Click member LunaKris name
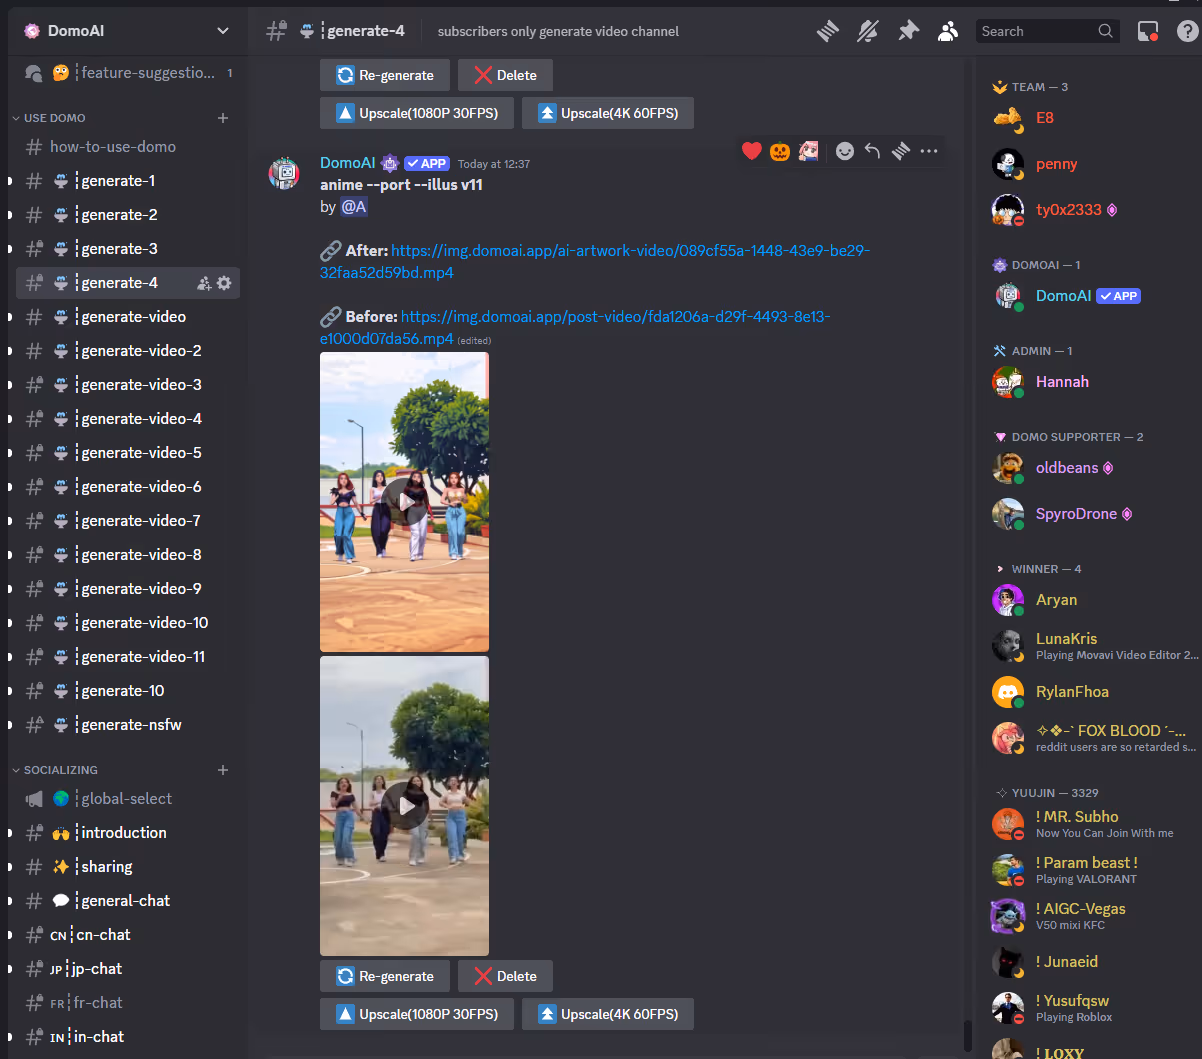Image resolution: width=1202 pixels, height=1059 pixels. (x=1066, y=639)
